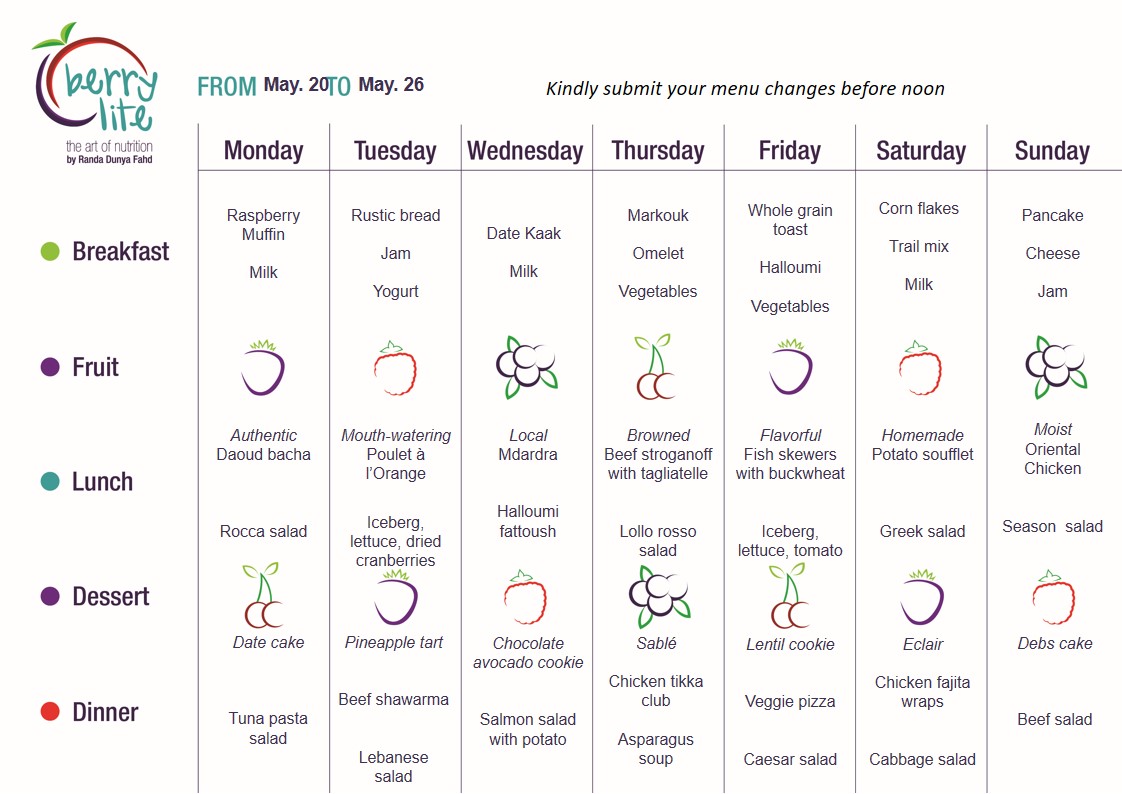Select the strawberry icon above Debs cake
This screenshot has height=794, width=1122.
point(1053,597)
